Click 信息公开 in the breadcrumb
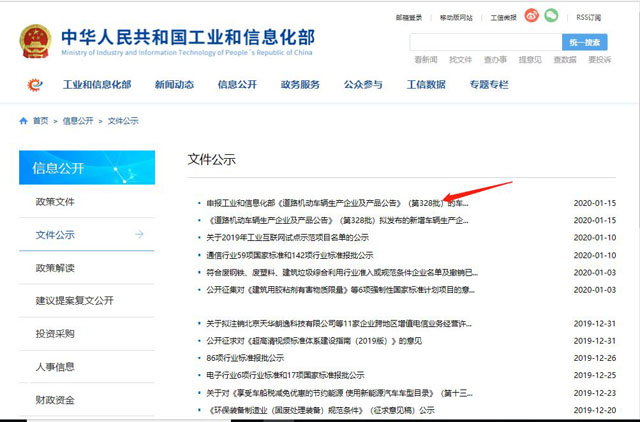Image resolution: width=640 pixels, height=422 pixels. point(78,120)
